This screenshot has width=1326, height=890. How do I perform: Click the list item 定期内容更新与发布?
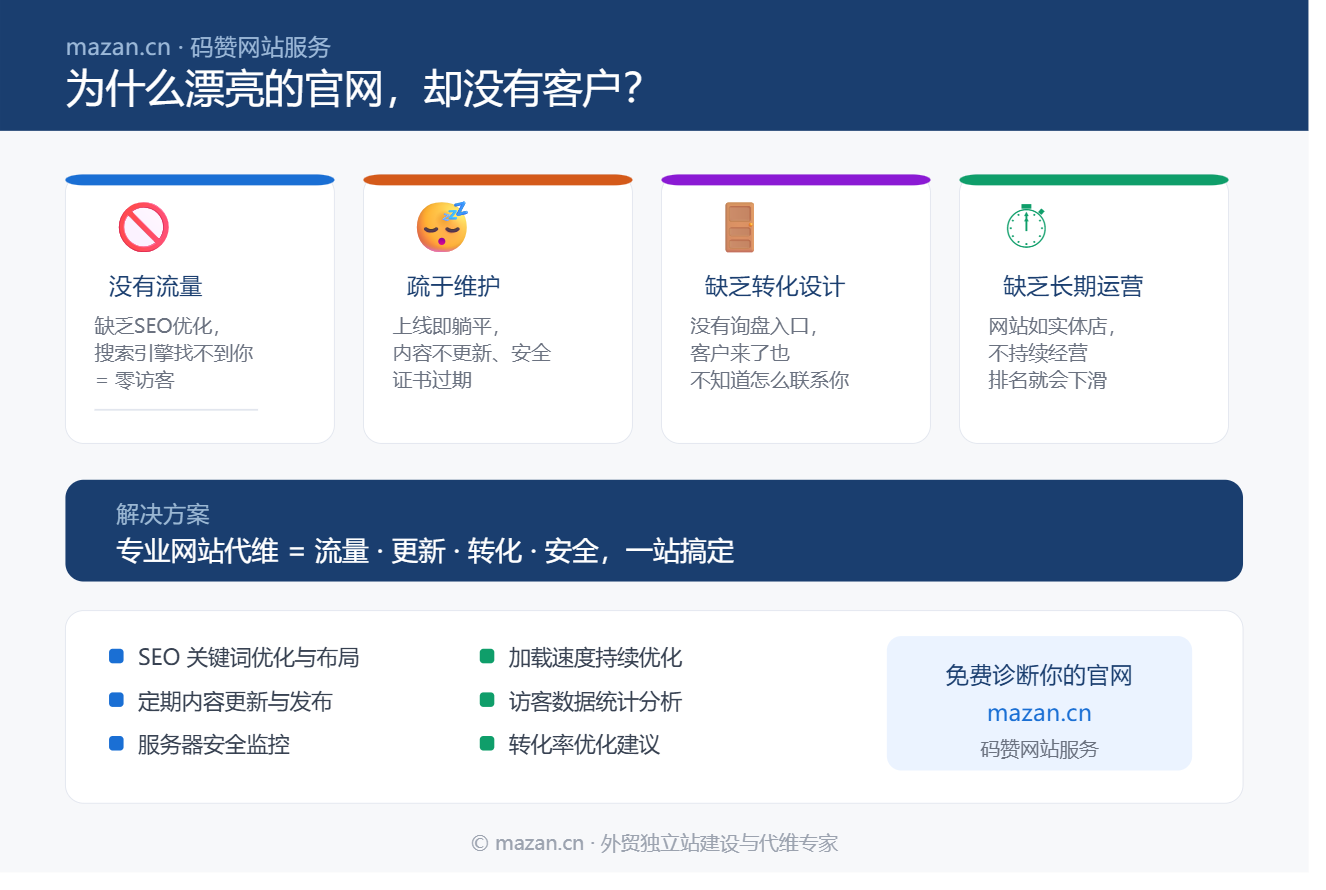[x=235, y=701]
